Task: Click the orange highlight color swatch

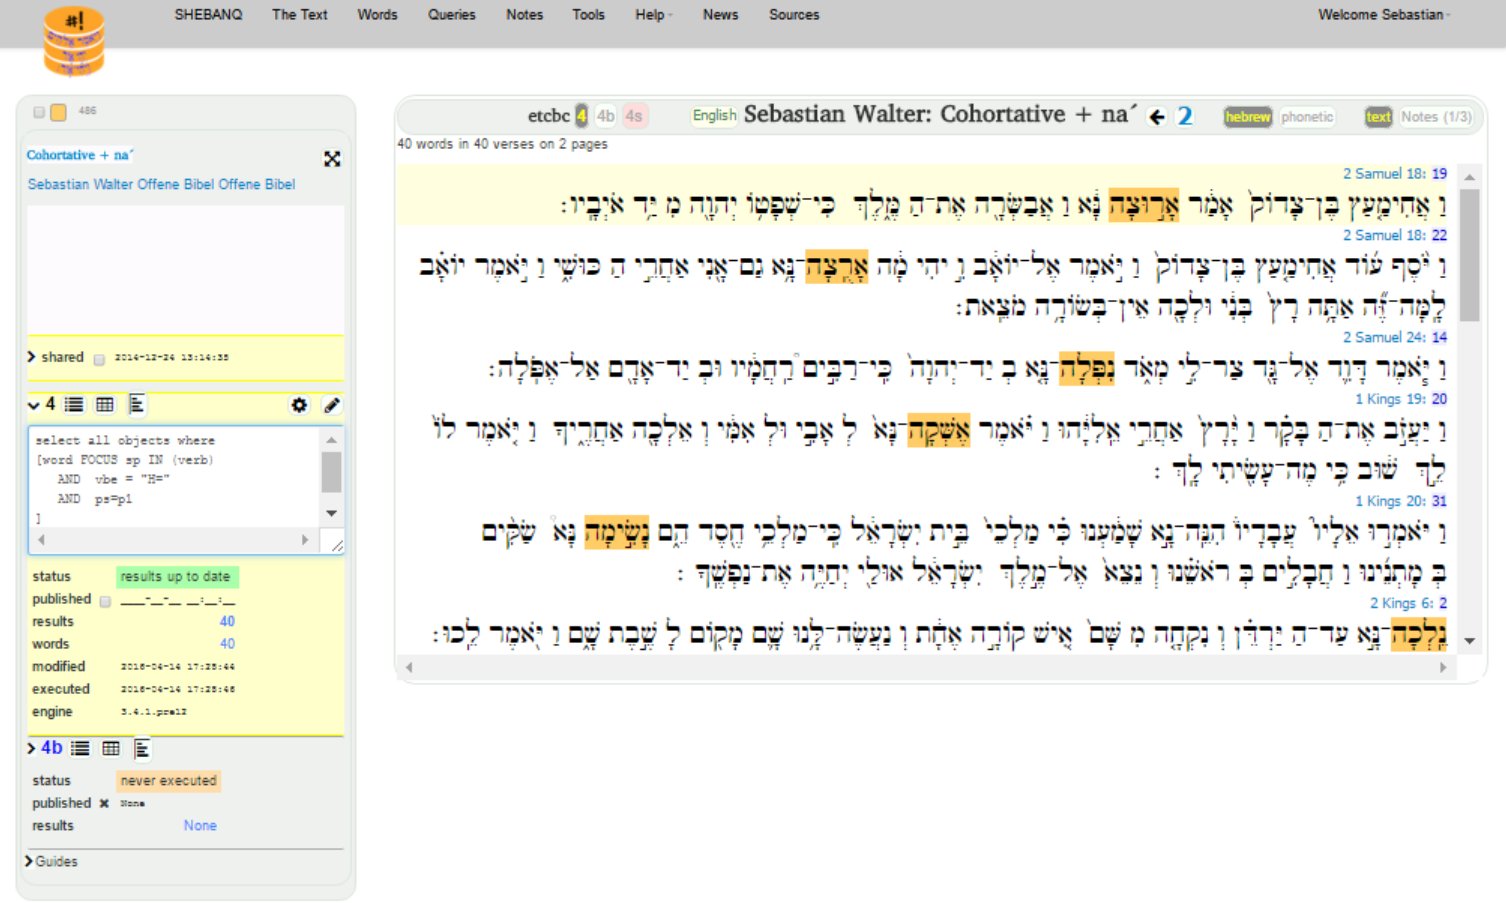Action: click(59, 112)
